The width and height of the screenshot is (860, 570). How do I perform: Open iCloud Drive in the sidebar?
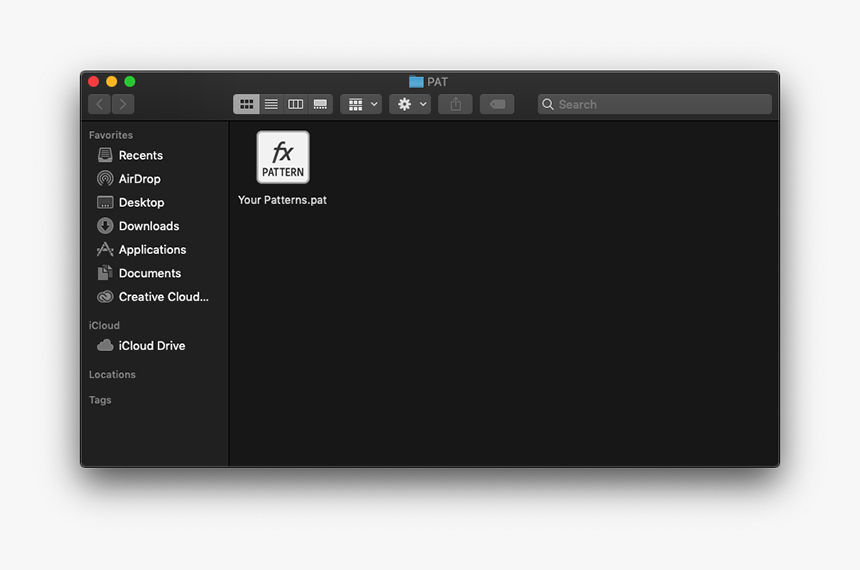(x=154, y=346)
